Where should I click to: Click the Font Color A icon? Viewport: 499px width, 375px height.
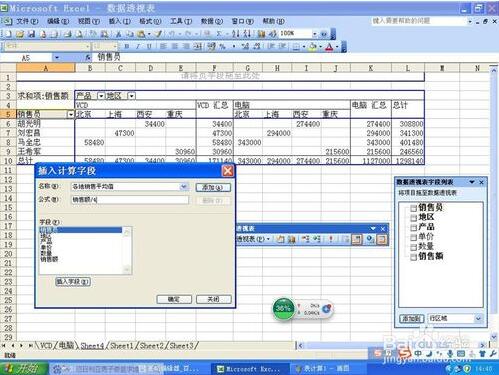pyautogui.click(x=329, y=47)
